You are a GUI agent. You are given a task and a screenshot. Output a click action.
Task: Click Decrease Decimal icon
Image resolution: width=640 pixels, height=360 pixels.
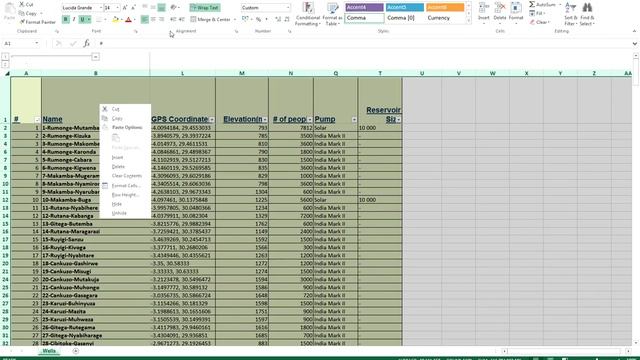click(287, 19)
